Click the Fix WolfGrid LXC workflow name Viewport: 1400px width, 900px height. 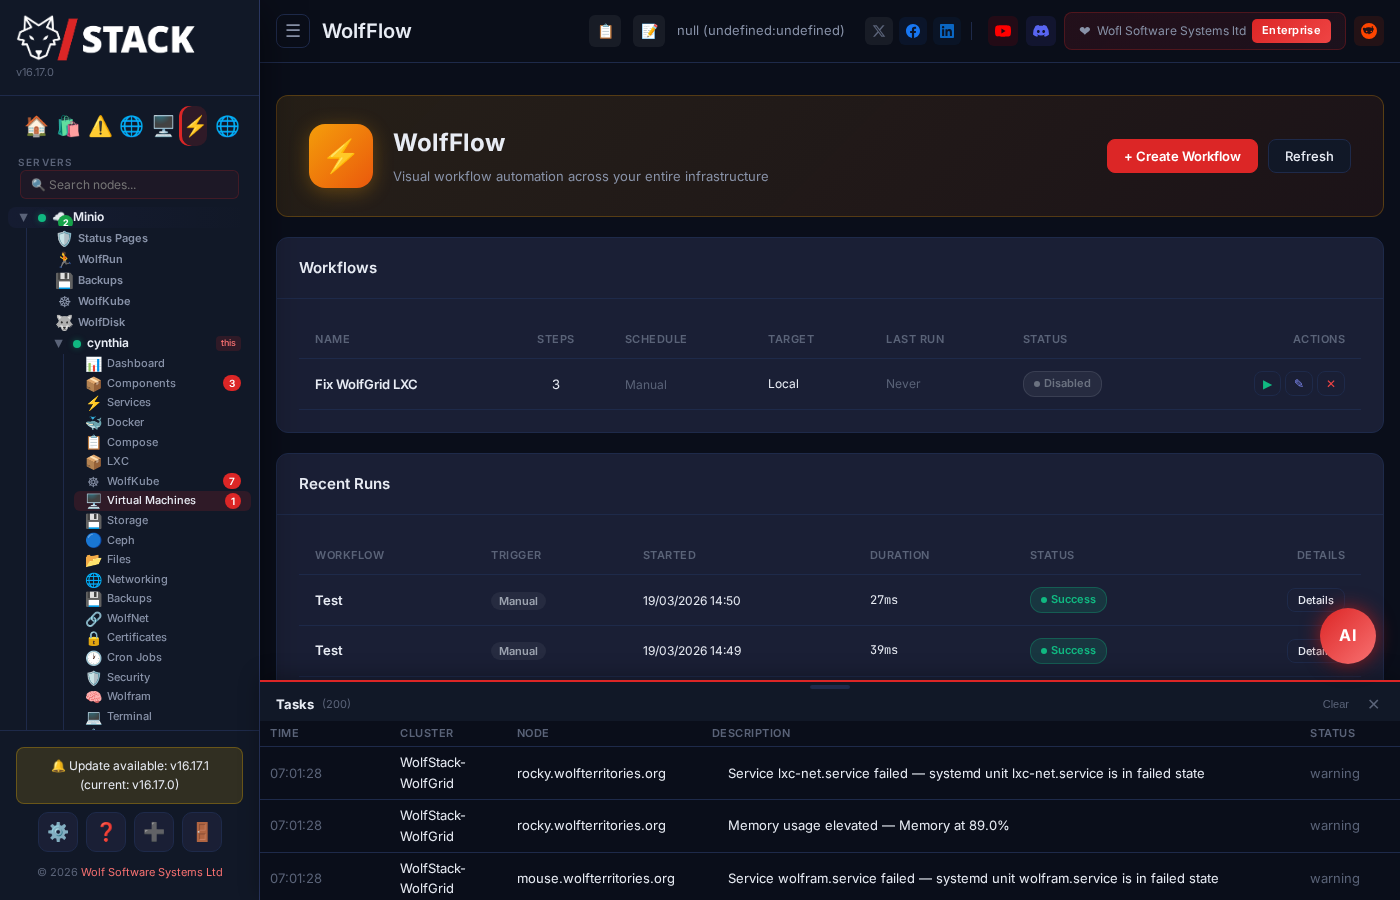(x=366, y=384)
